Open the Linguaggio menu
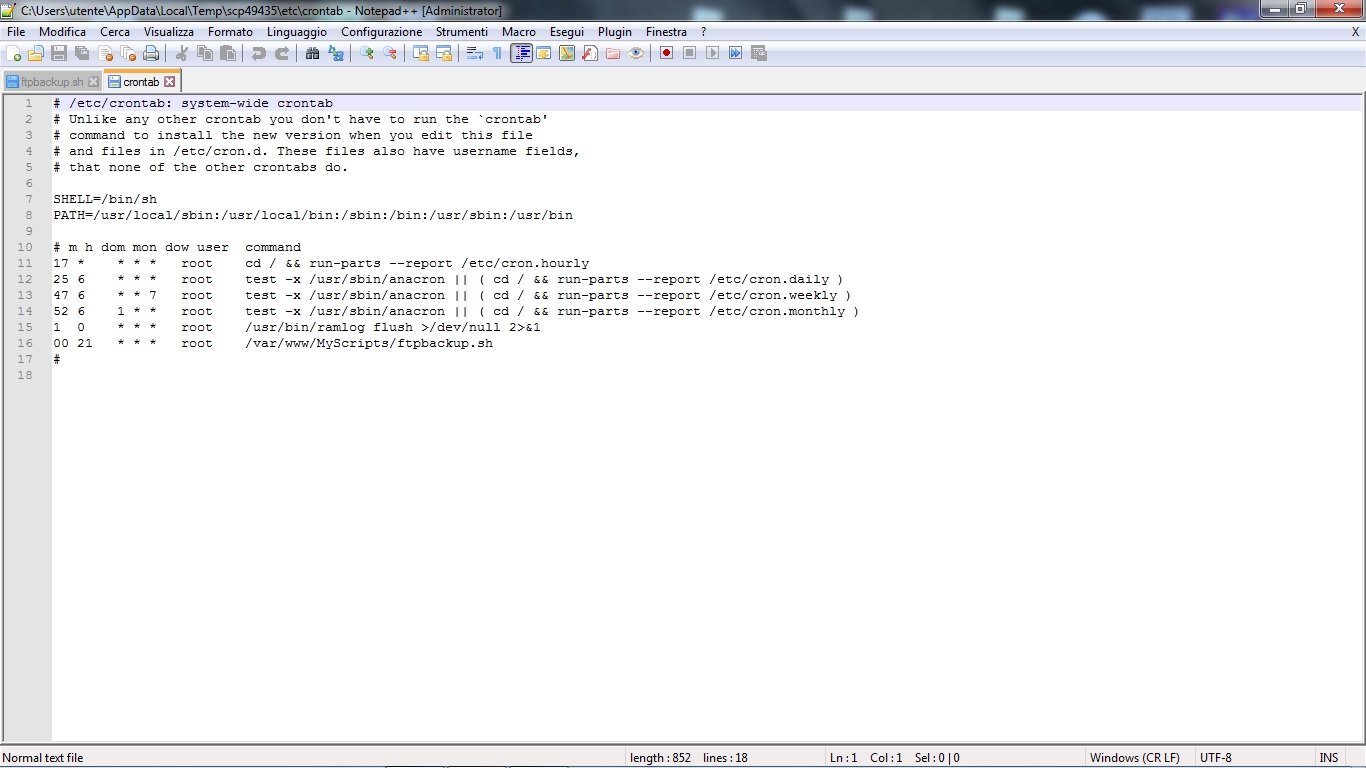This screenshot has height=768, width=1366. pyautogui.click(x=297, y=32)
